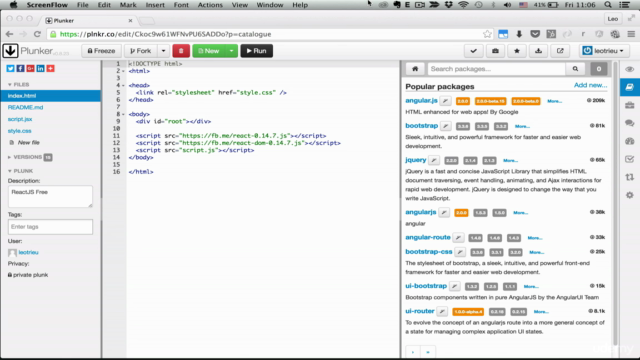Go to packages home

click(415, 69)
